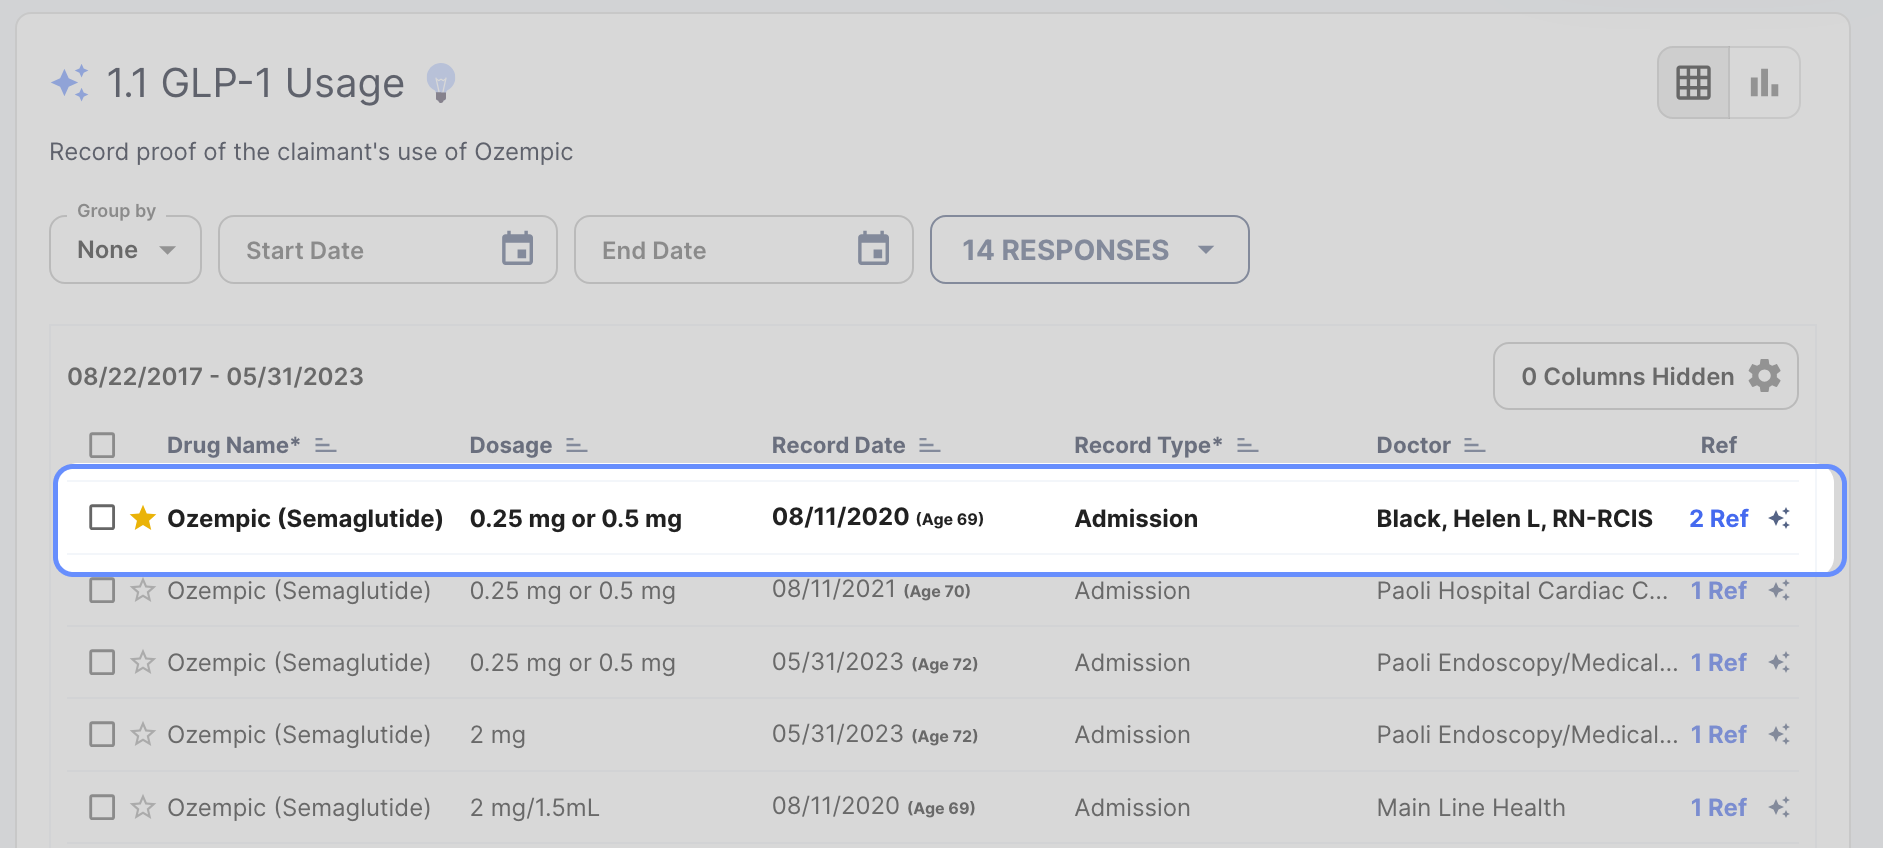Click the Doctor column header text
The height and width of the screenshot is (848, 1883).
[1413, 445]
